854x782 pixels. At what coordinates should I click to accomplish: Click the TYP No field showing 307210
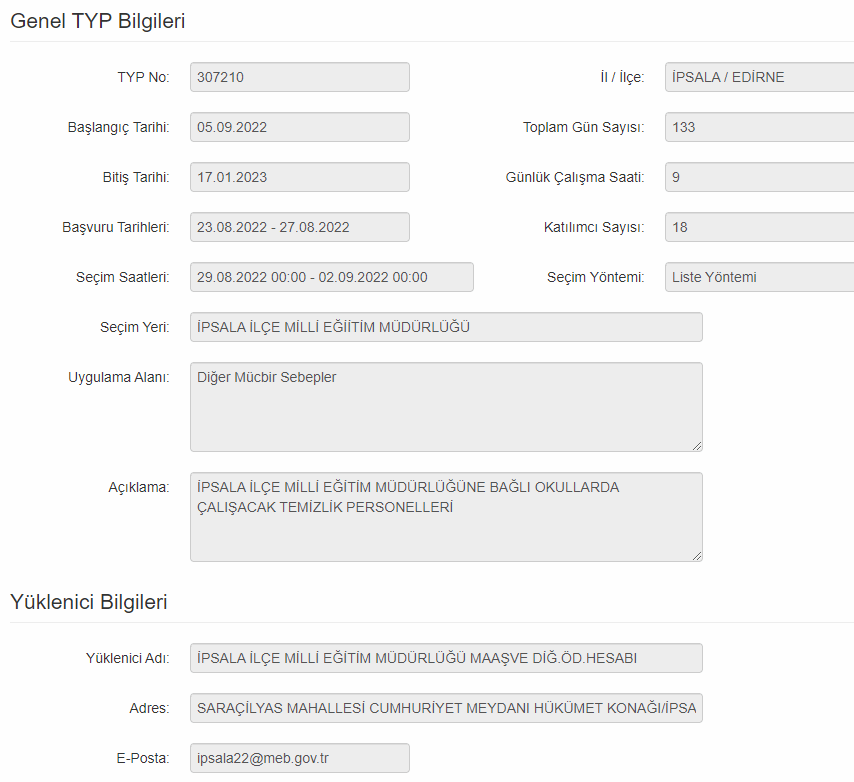pos(299,77)
